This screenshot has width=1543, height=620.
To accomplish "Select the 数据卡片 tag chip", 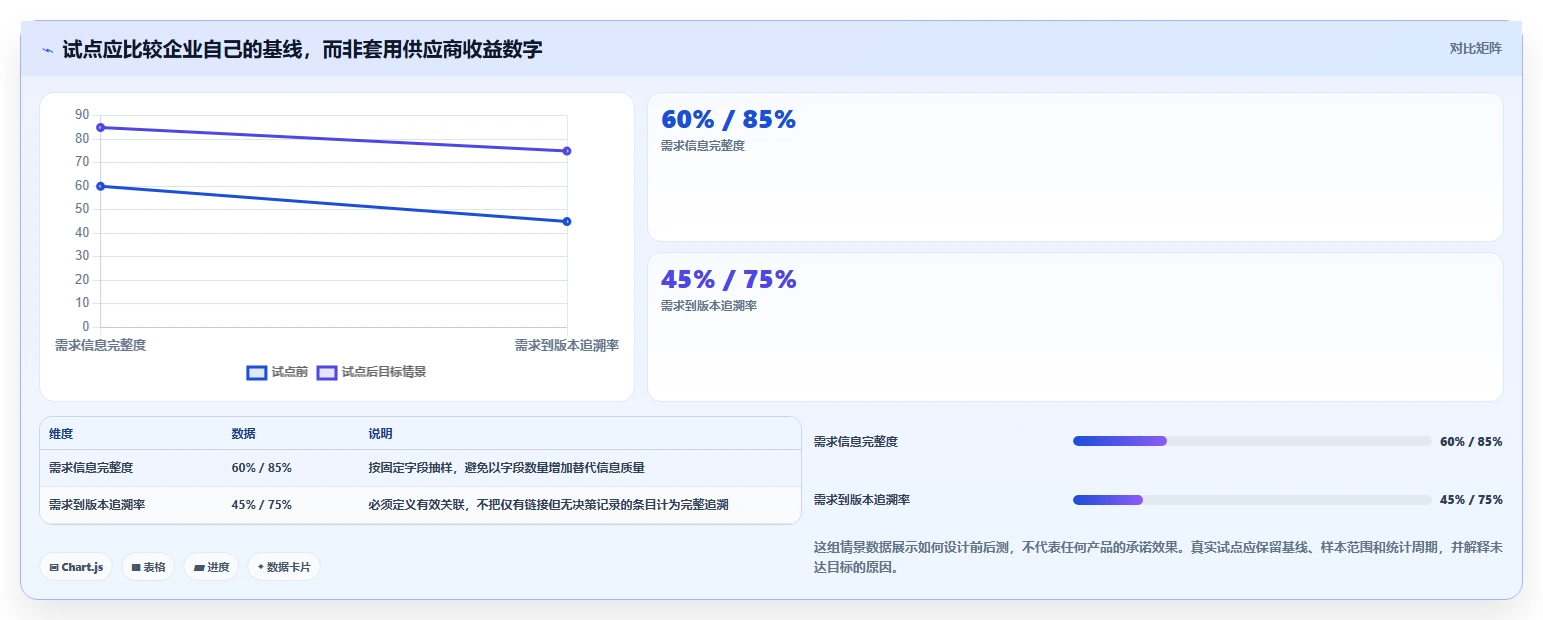I will (284, 567).
